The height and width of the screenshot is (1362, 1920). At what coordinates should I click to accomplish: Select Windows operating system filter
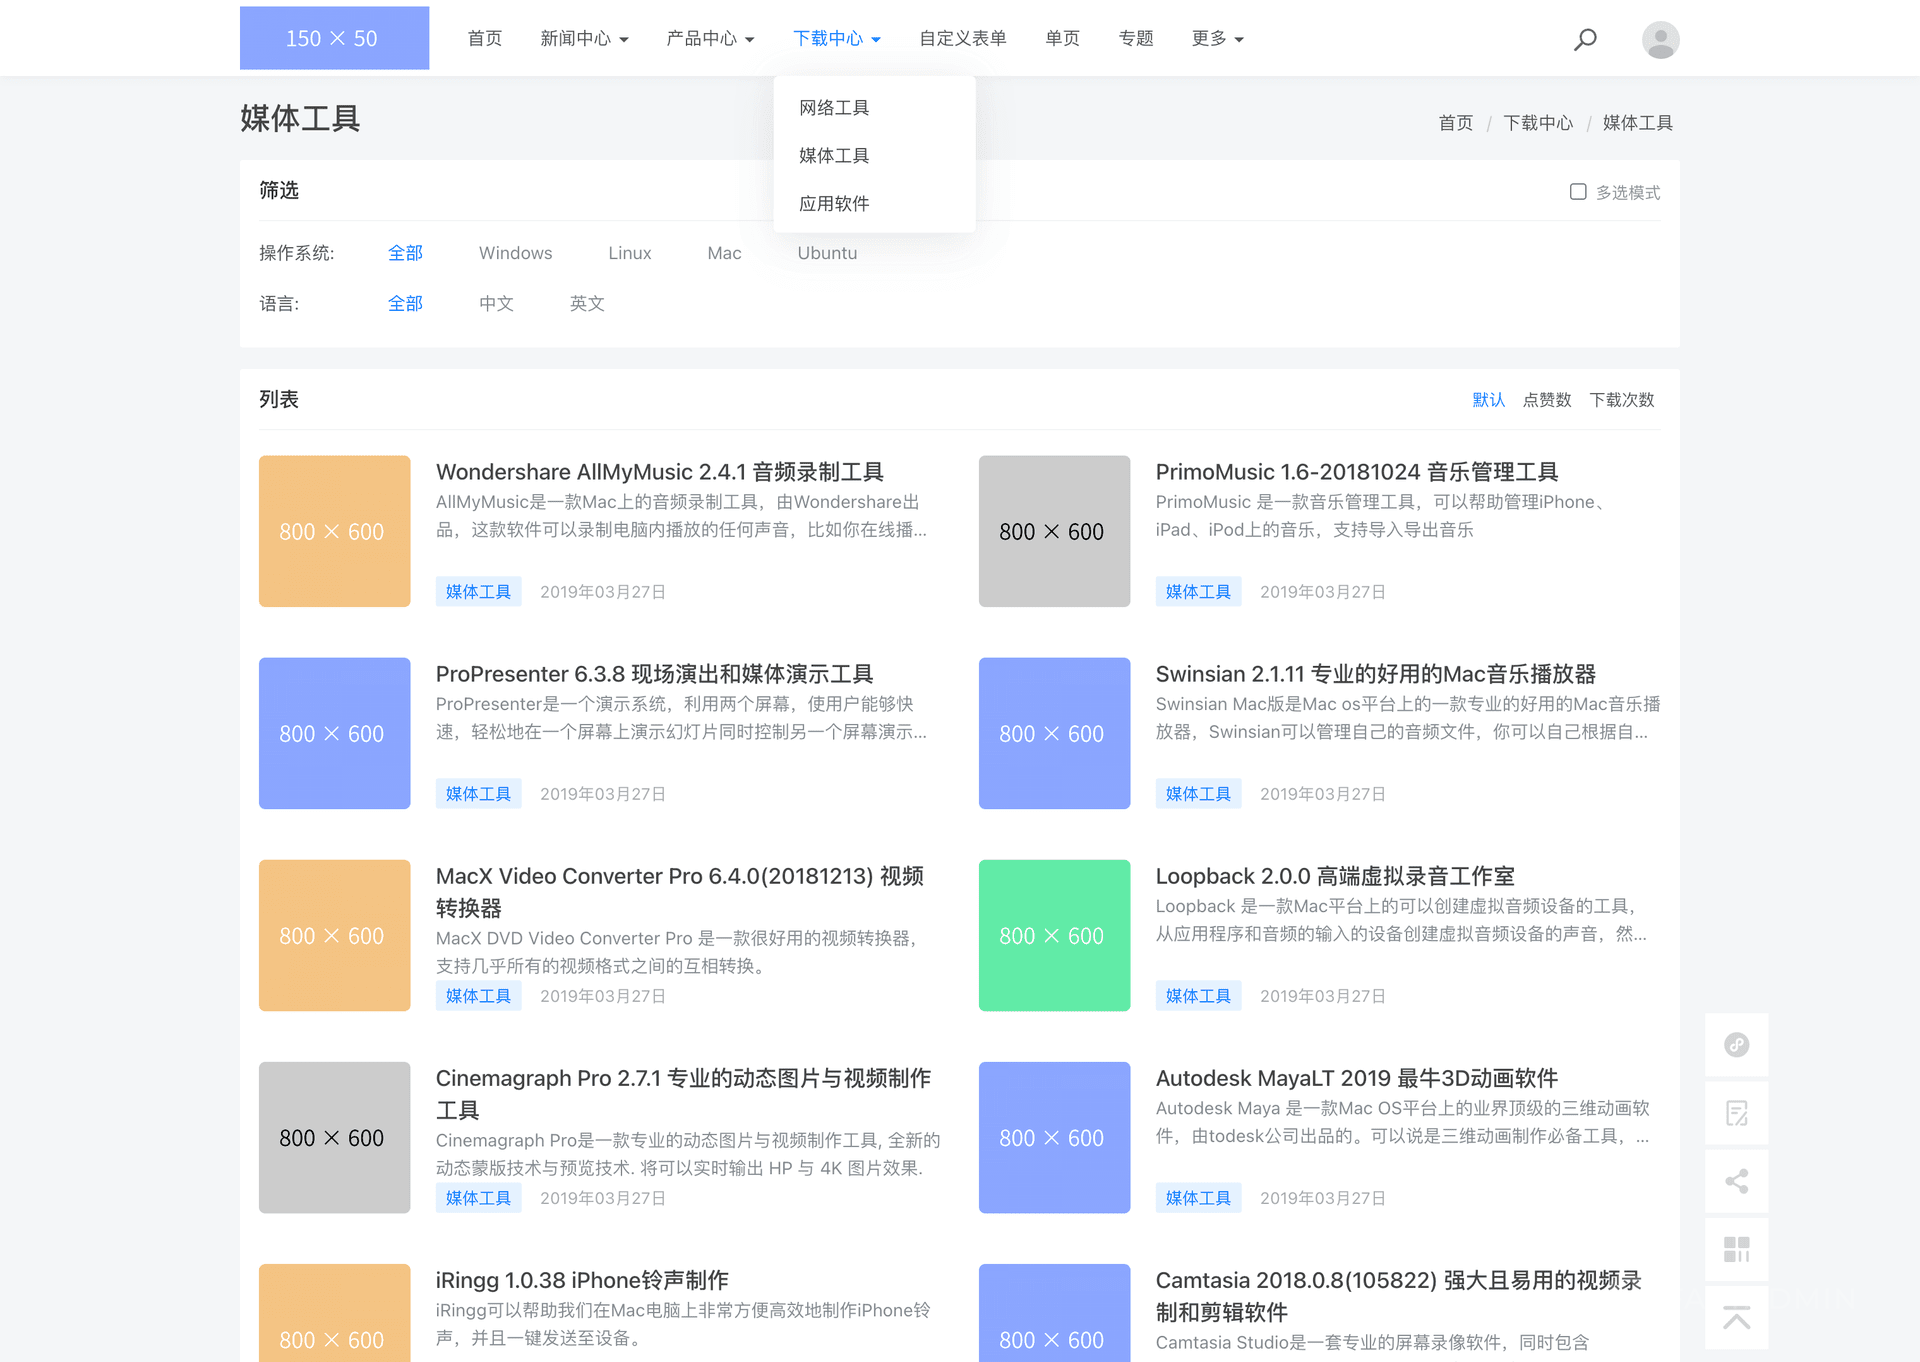click(515, 253)
